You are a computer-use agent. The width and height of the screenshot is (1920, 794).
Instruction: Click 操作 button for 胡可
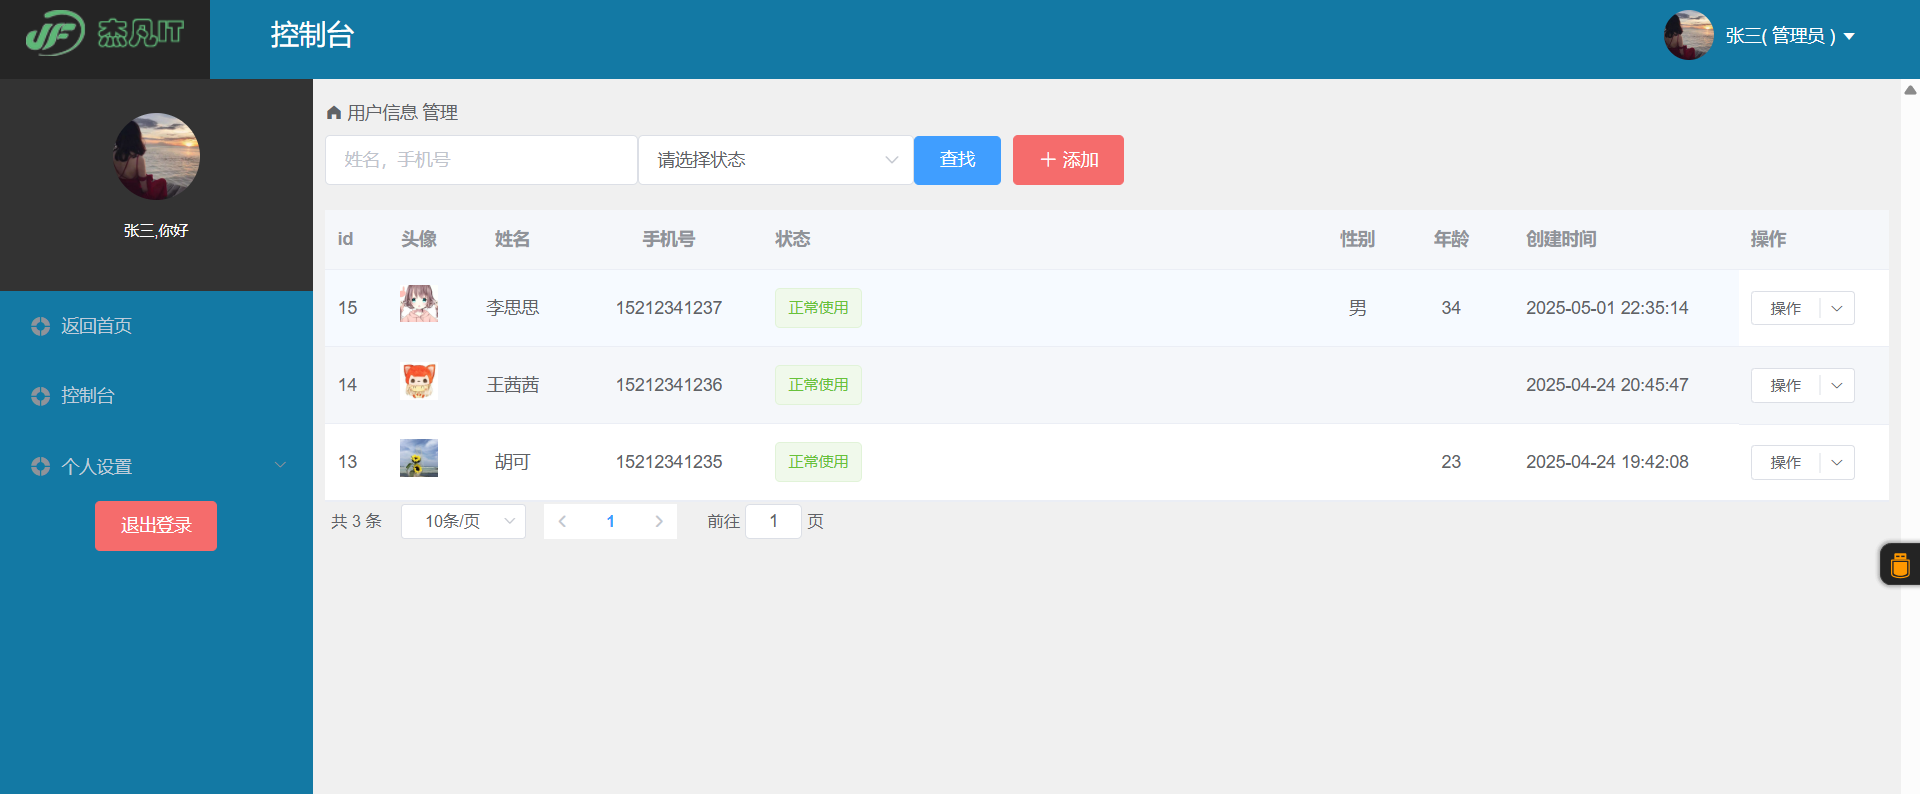[1785, 462]
